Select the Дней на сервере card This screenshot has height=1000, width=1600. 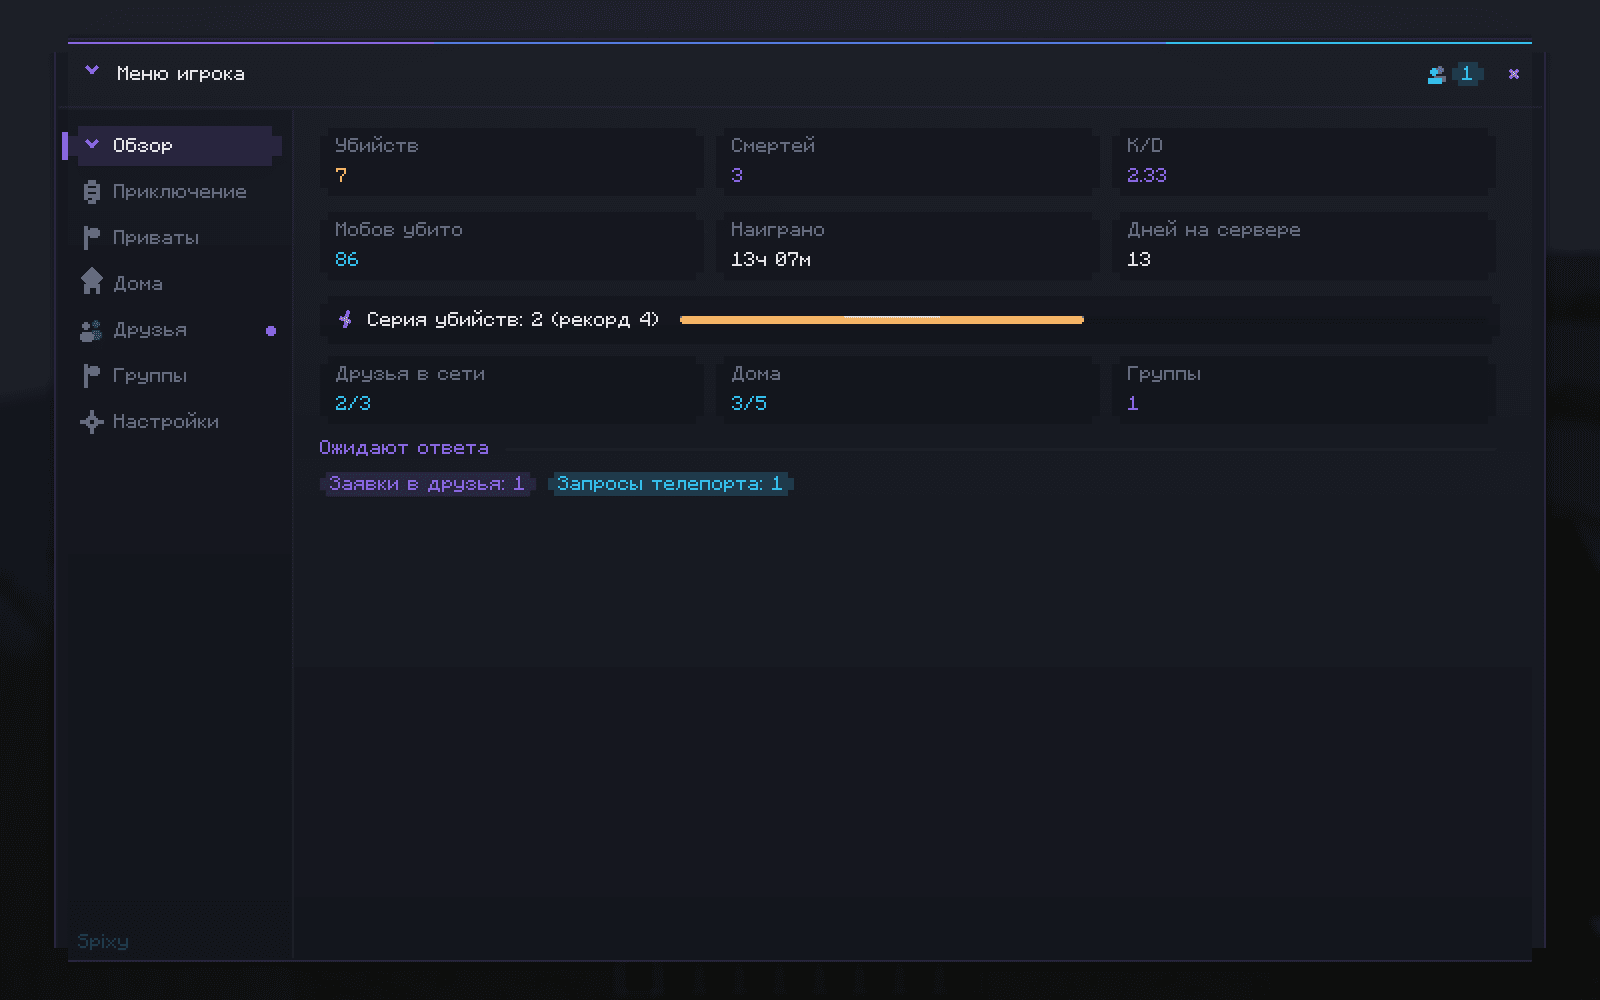(x=1304, y=244)
